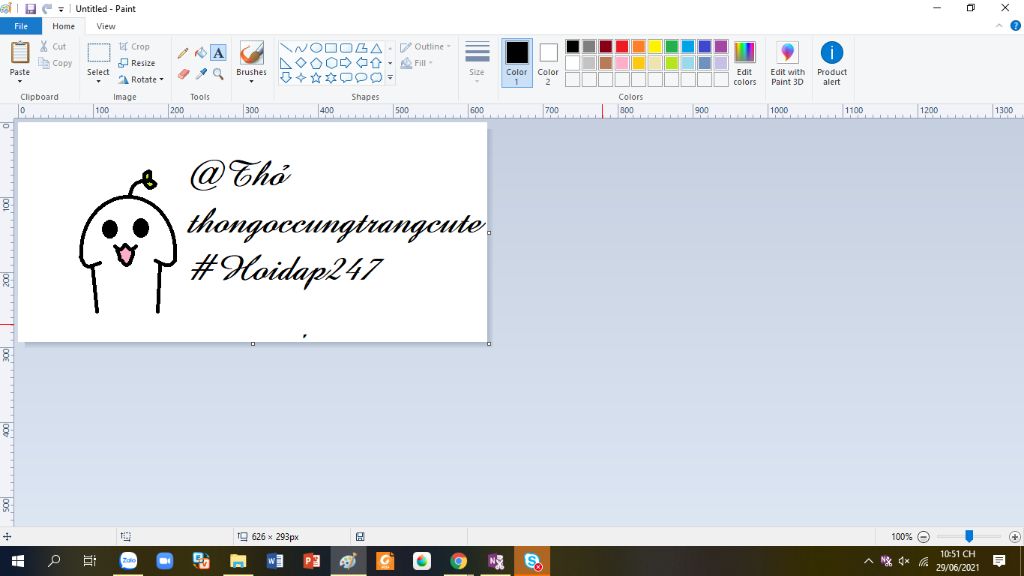
Task: Open File Explorer from taskbar
Action: (x=238, y=561)
